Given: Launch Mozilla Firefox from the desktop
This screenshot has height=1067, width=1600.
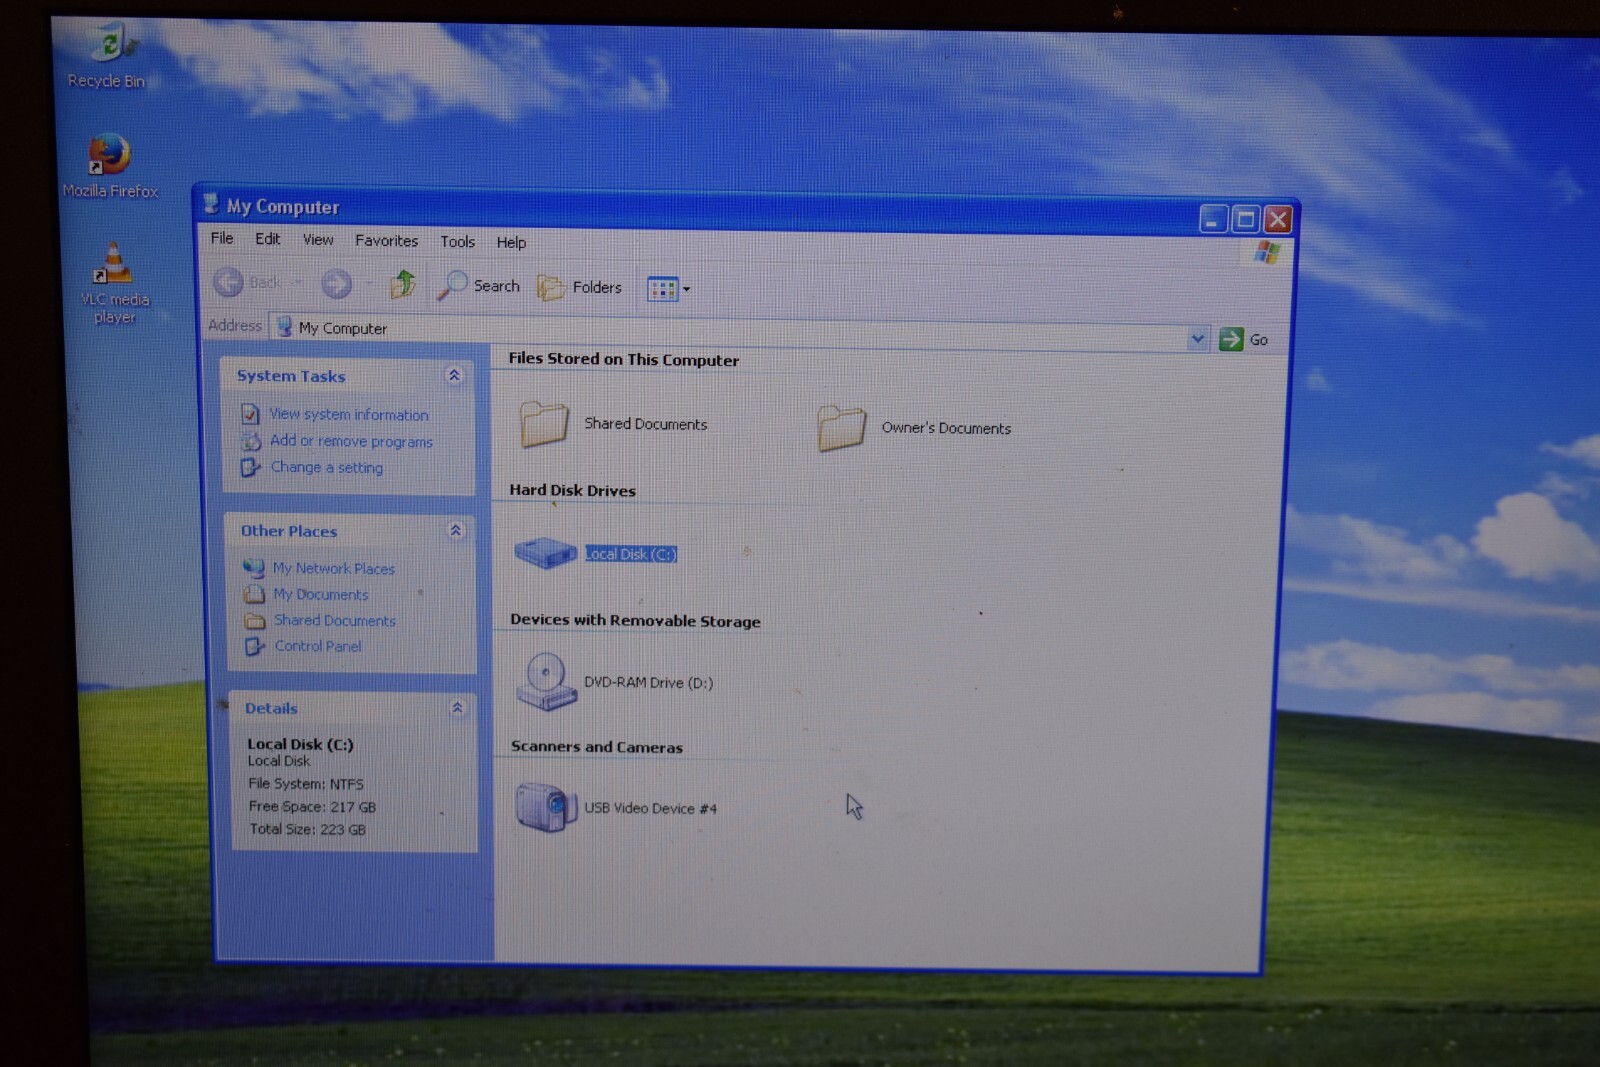Looking at the screenshot, I should (110, 166).
